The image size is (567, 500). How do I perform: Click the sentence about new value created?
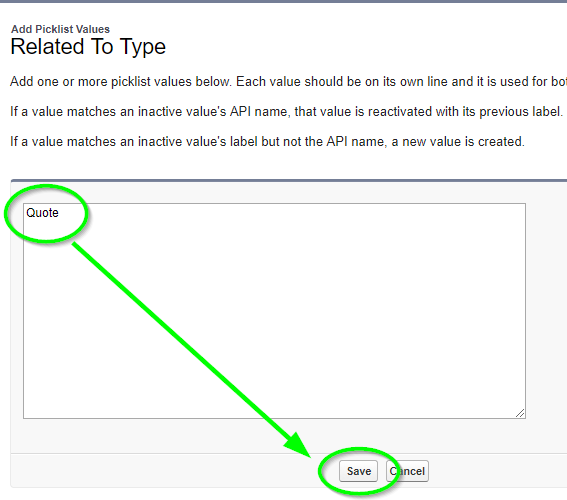(x=267, y=142)
